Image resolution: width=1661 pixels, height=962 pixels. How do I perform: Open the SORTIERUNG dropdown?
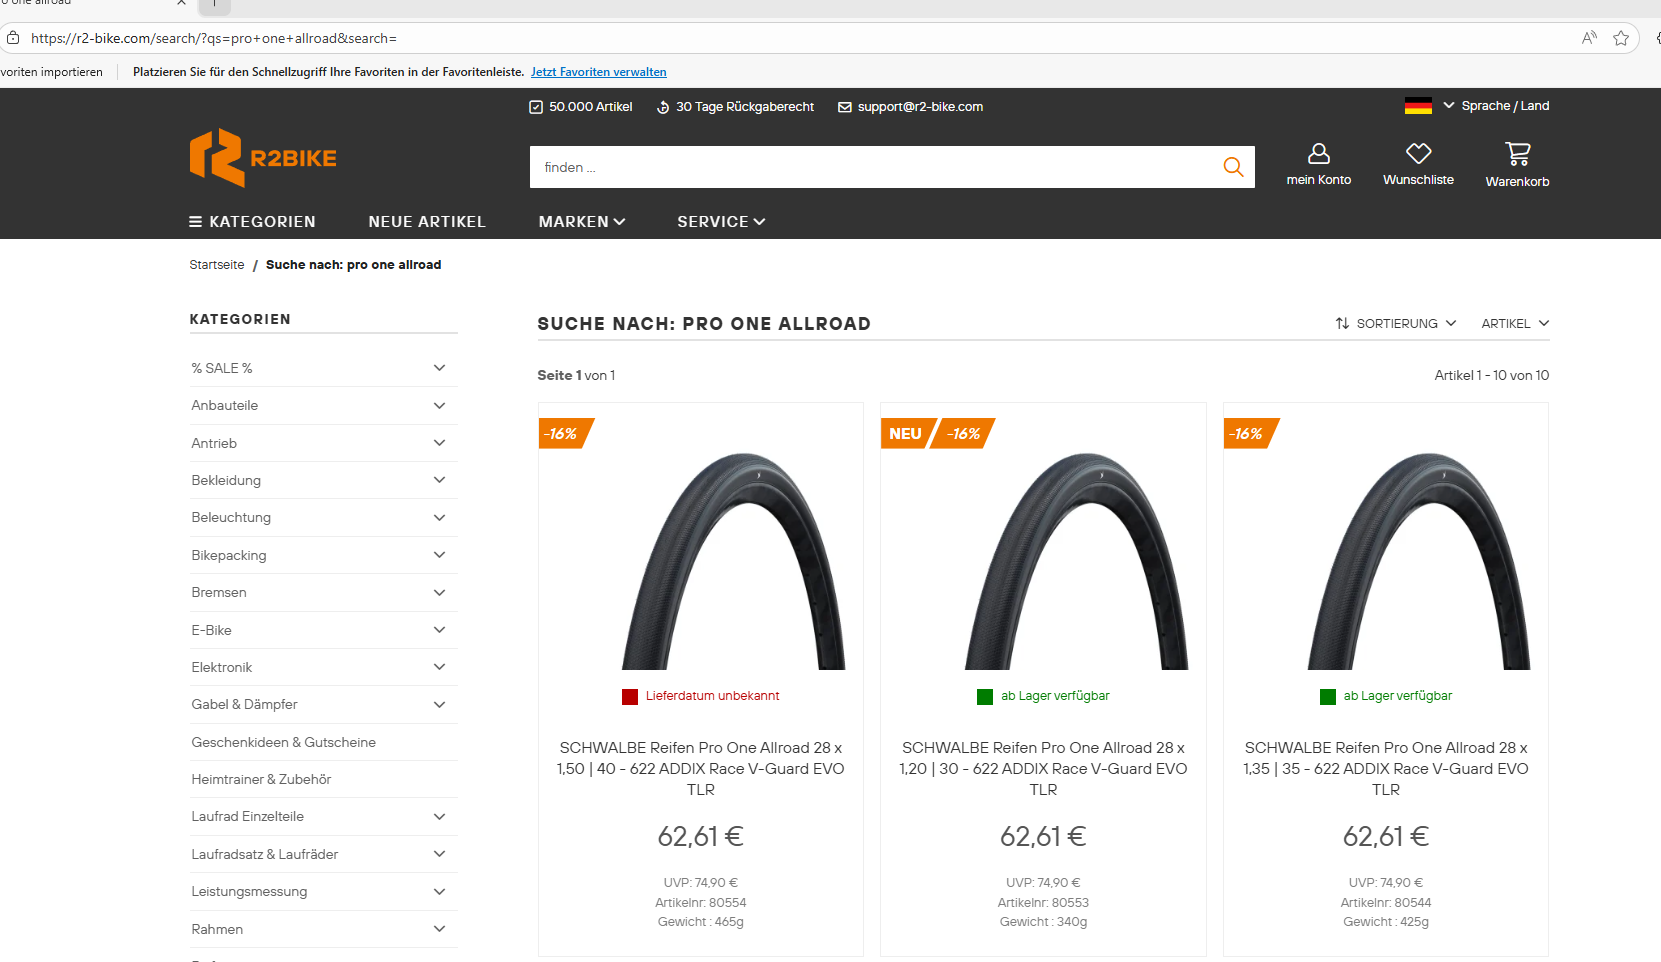pos(1396,323)
